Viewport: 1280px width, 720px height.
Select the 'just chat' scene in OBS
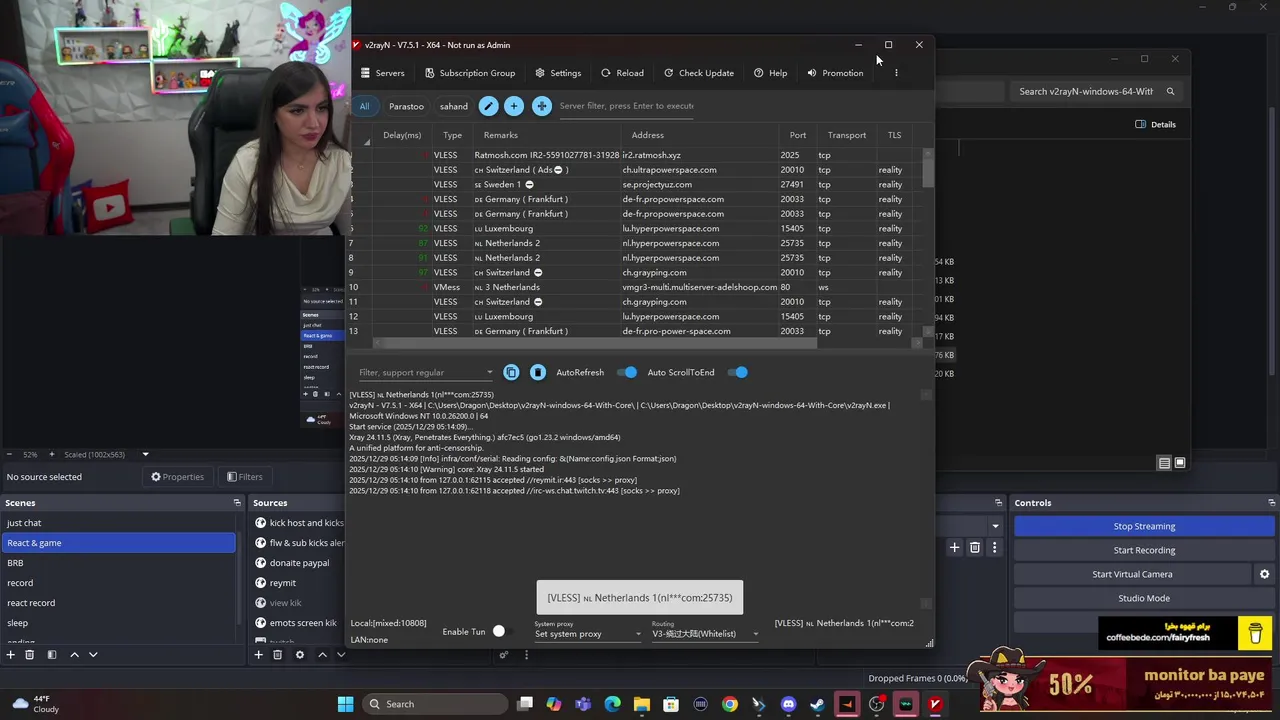(x=119, y=523)
